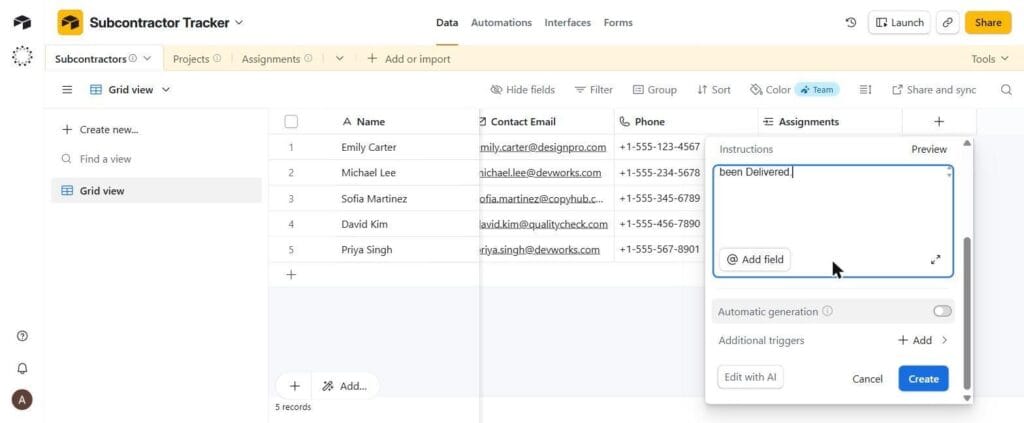The width and height of the screenshot is (1024, 423).
Task: Insert a field with Add field button
Action: (755, 259)
